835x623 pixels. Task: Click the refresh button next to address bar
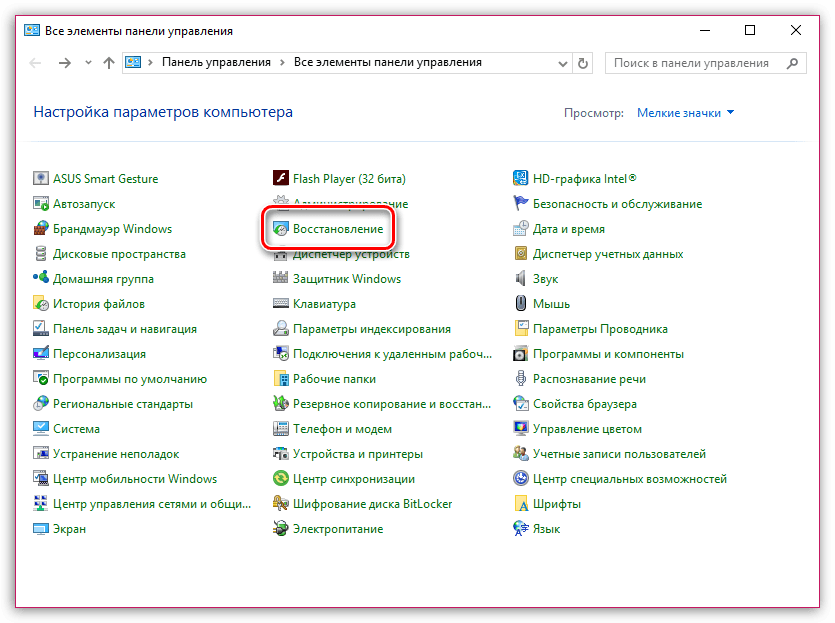584,62
